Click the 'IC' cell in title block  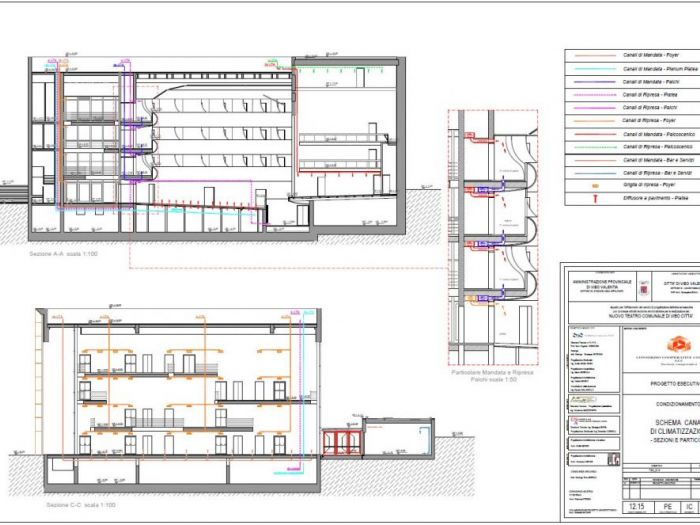(x=689, y=507)
